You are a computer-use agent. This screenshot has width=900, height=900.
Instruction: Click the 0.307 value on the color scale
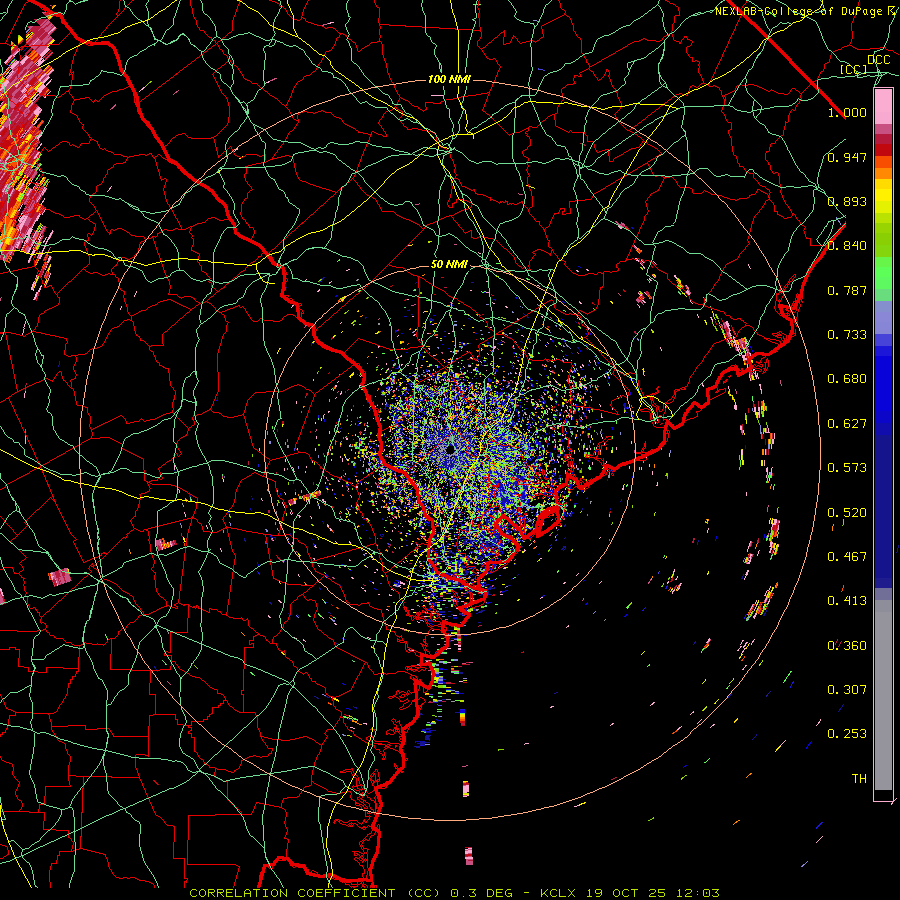[847, 690]
